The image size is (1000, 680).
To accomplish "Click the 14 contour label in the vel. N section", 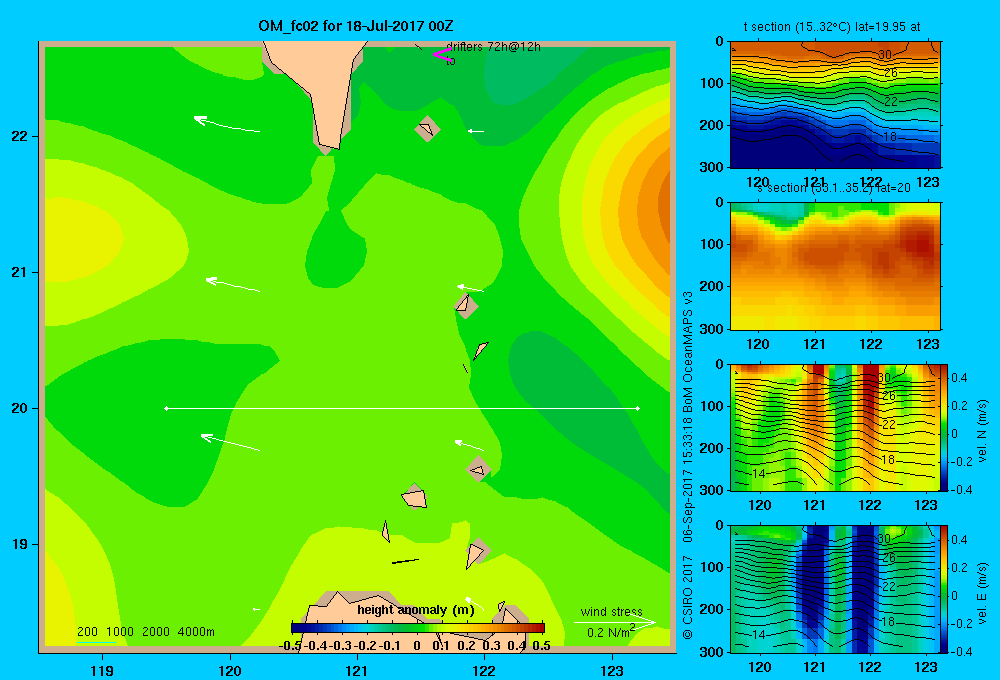I will point(758,473).
